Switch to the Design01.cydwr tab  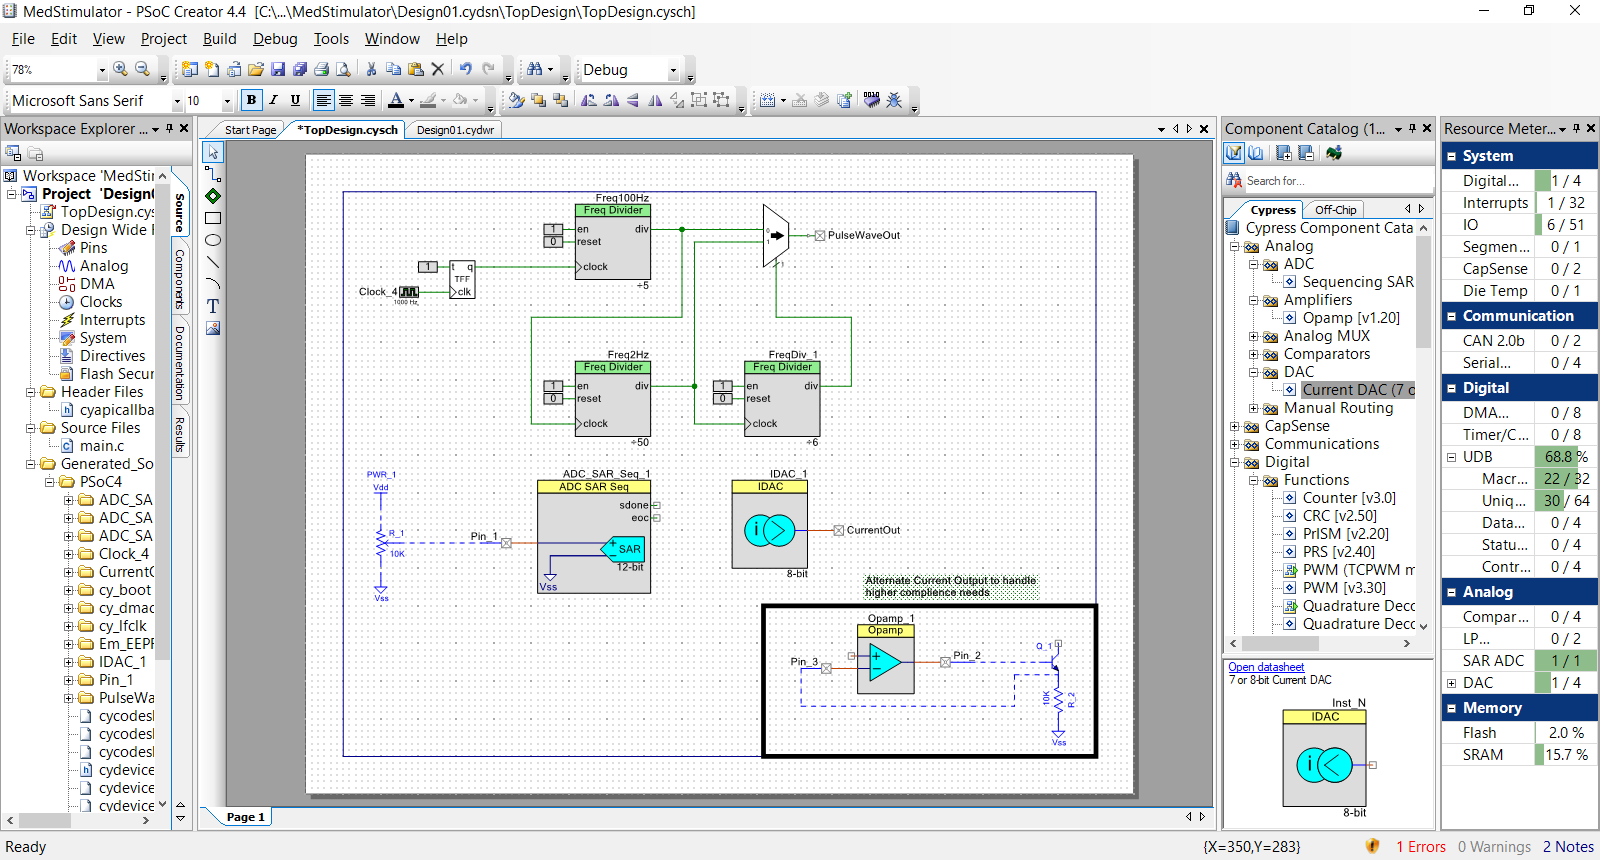coord(455,130)
